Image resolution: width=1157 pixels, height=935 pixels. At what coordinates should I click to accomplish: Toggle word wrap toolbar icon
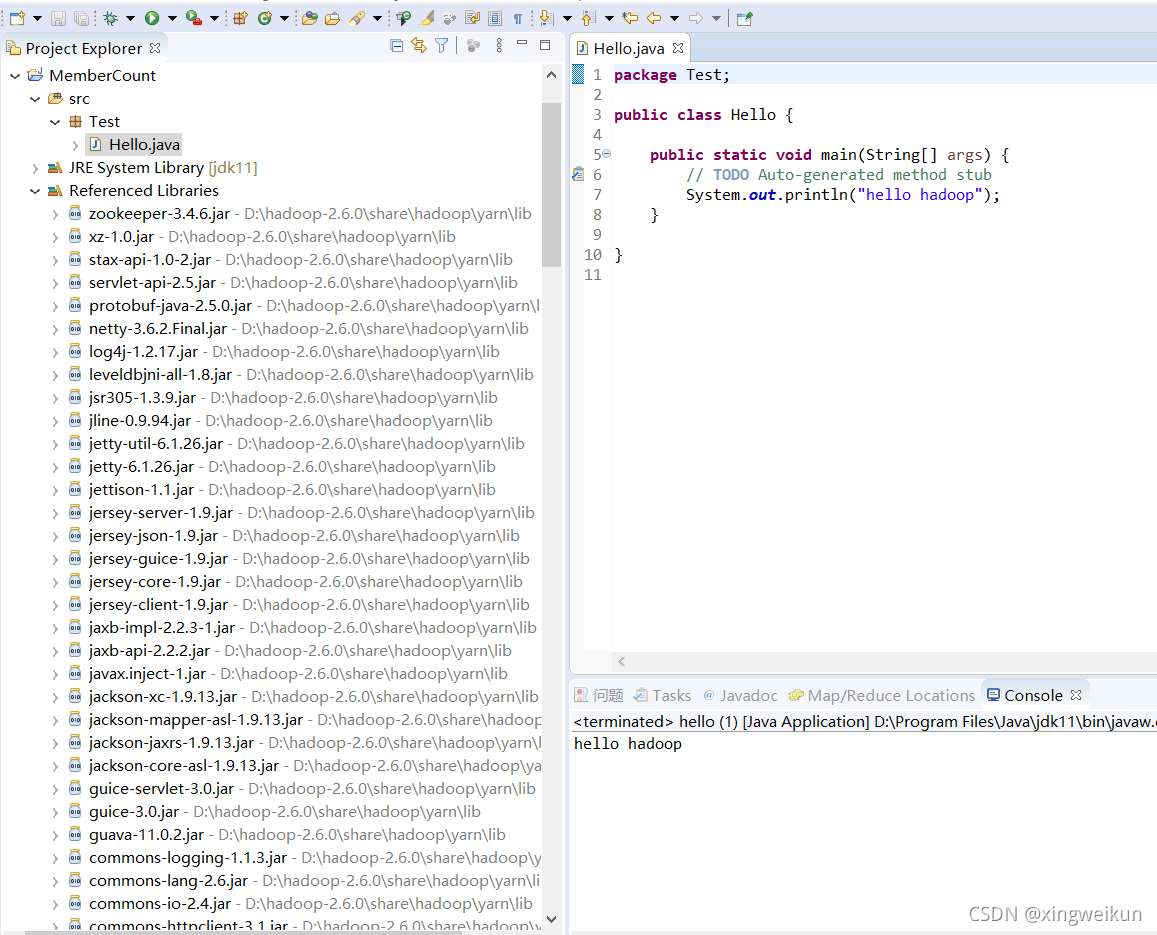click(x=472, y=18)
